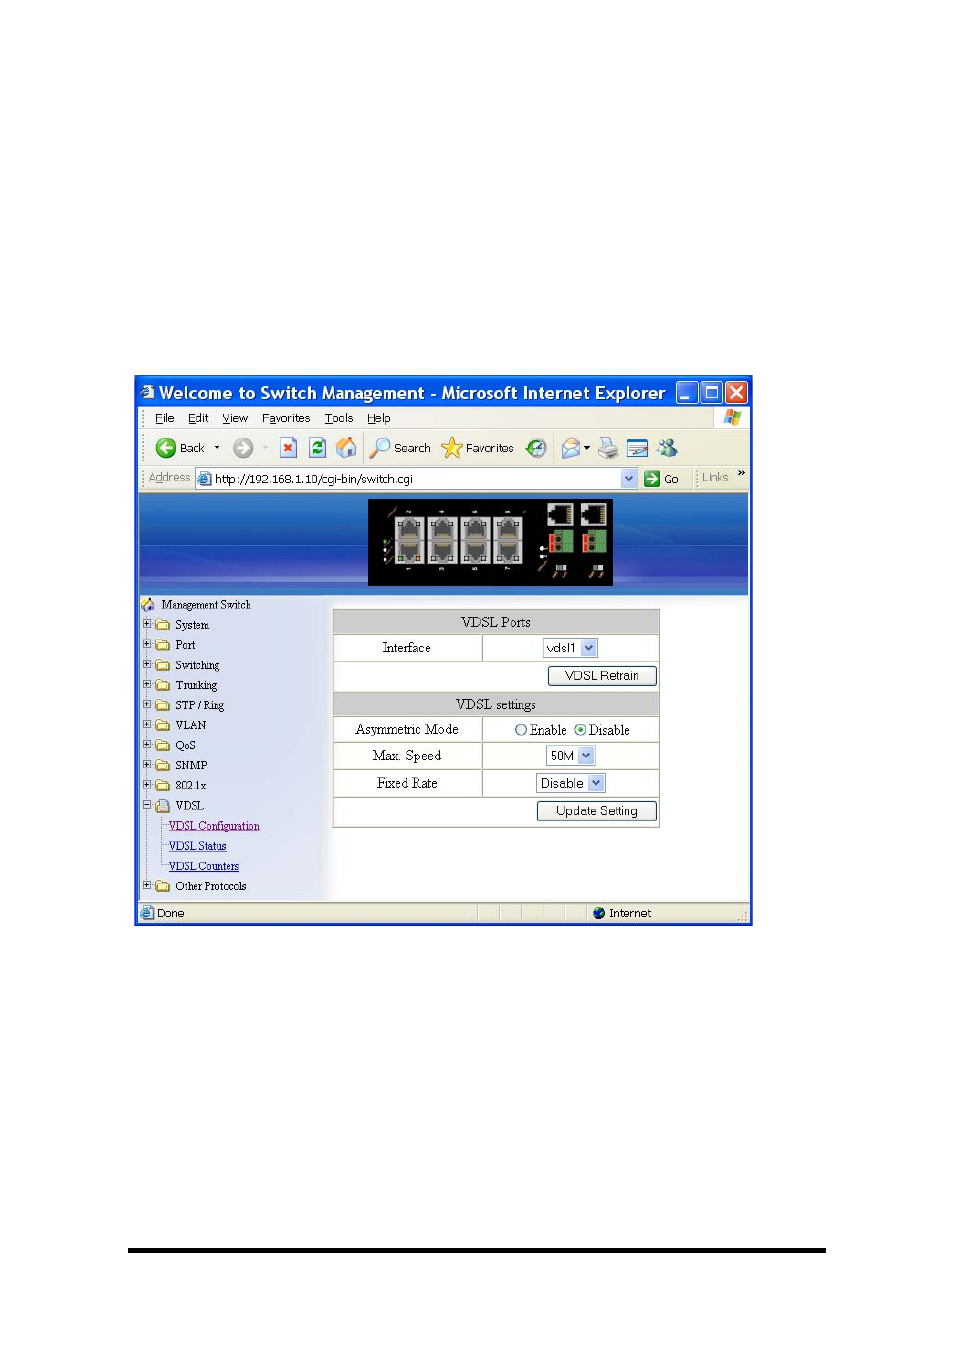This screenshot has width=954, height=1354.
Task: Expand the Links toolbar chevron
Action: pyautogui.click(x=741, y=473)
